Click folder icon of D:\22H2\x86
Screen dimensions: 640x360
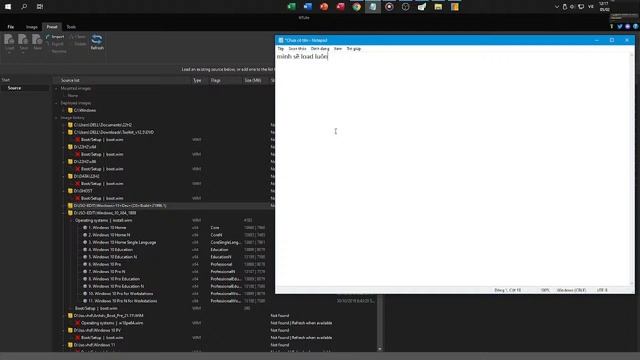click(70, 162)
